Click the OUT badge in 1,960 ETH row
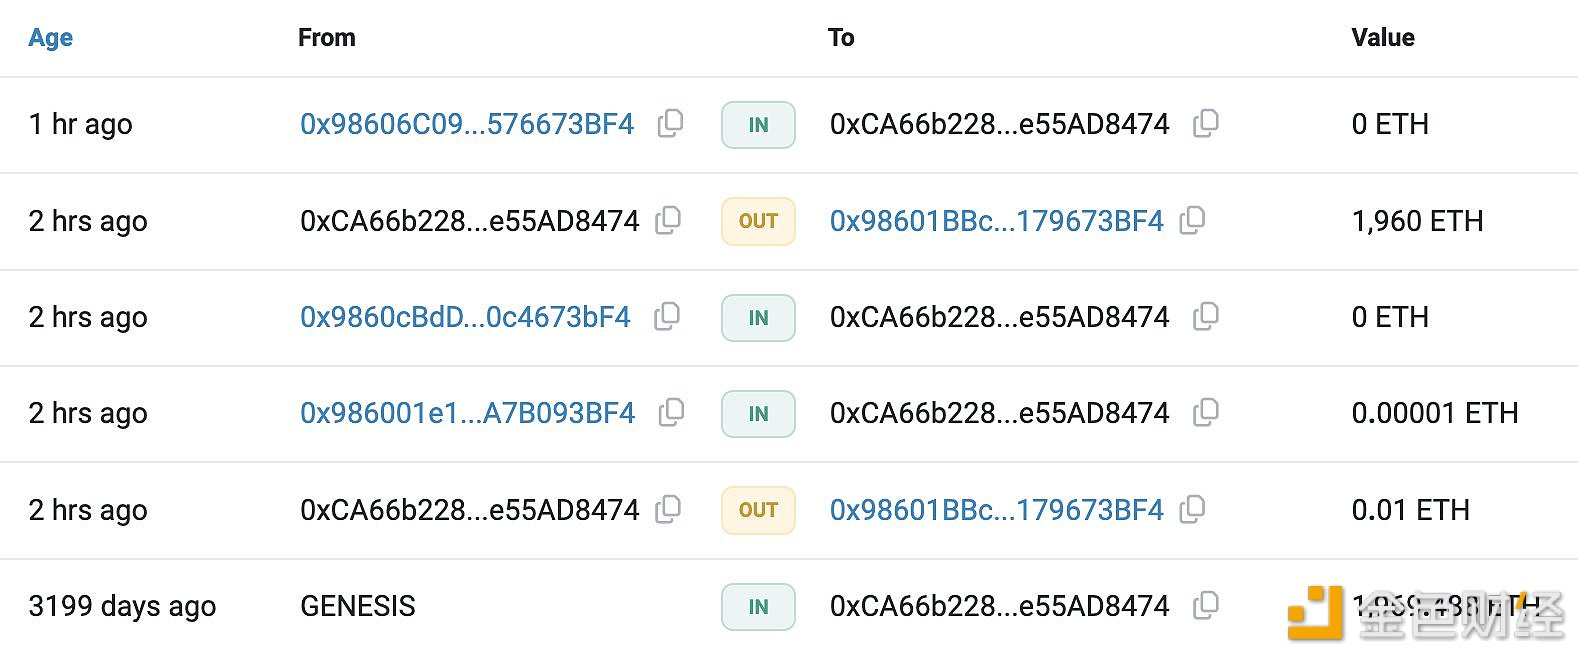This screenshot has width=1578, height=654. (x=758, y=221)
